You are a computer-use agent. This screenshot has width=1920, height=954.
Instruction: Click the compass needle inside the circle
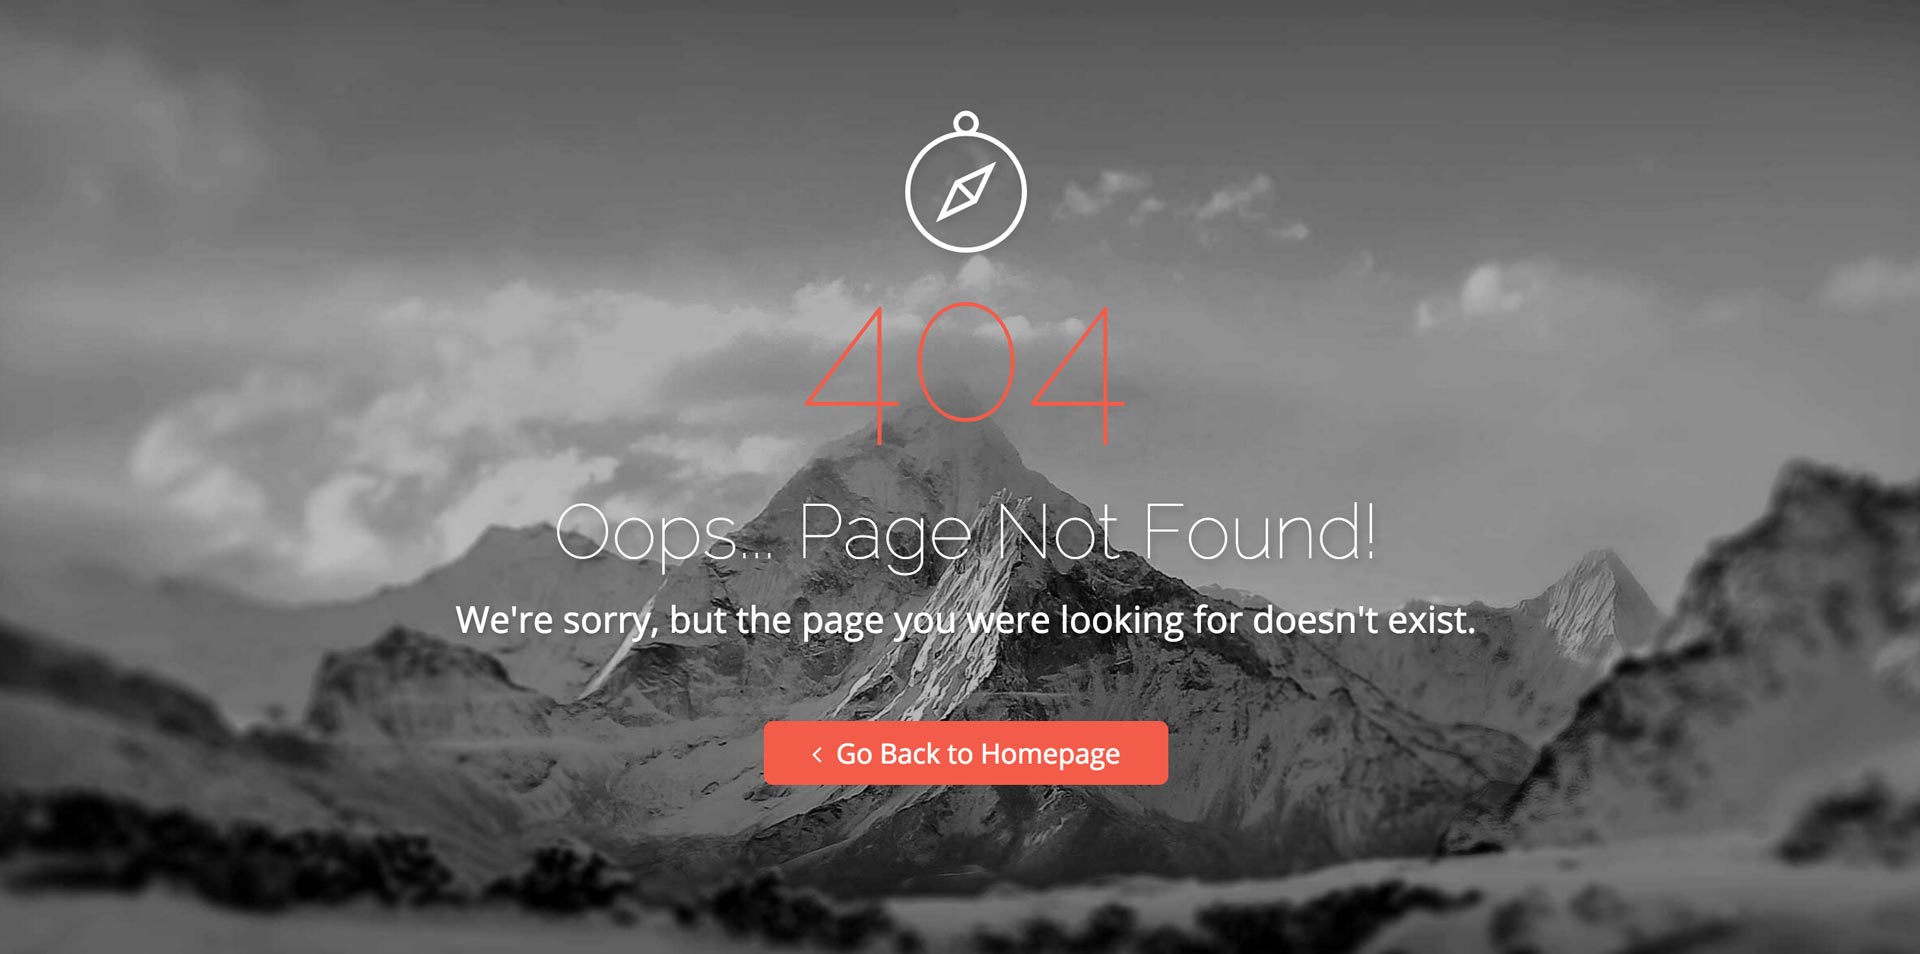pyautogui.click(x=966, y=191)
